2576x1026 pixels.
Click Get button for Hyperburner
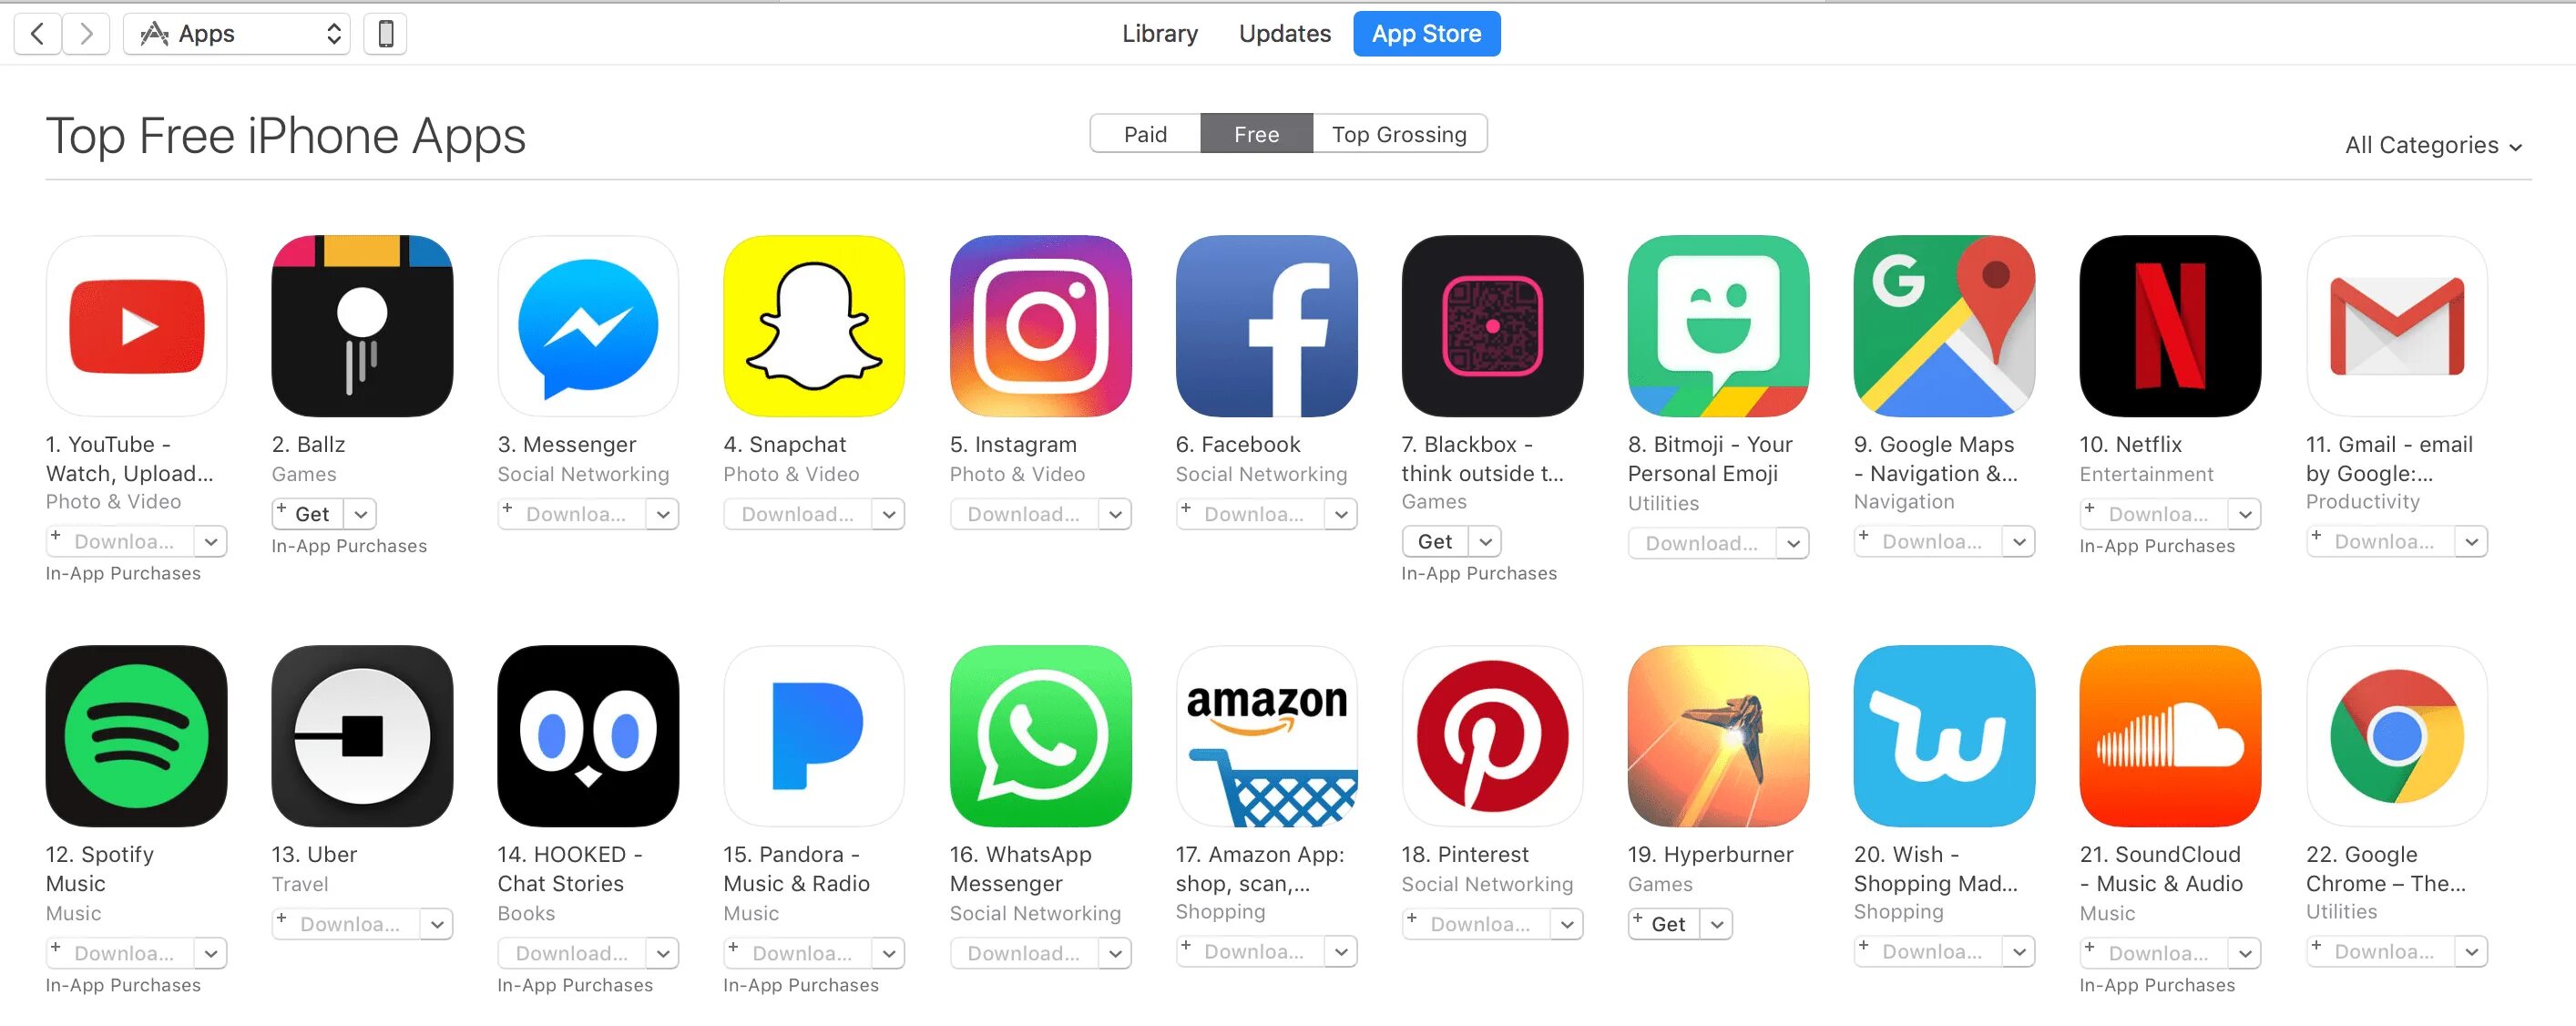(x=1666, y=924)
